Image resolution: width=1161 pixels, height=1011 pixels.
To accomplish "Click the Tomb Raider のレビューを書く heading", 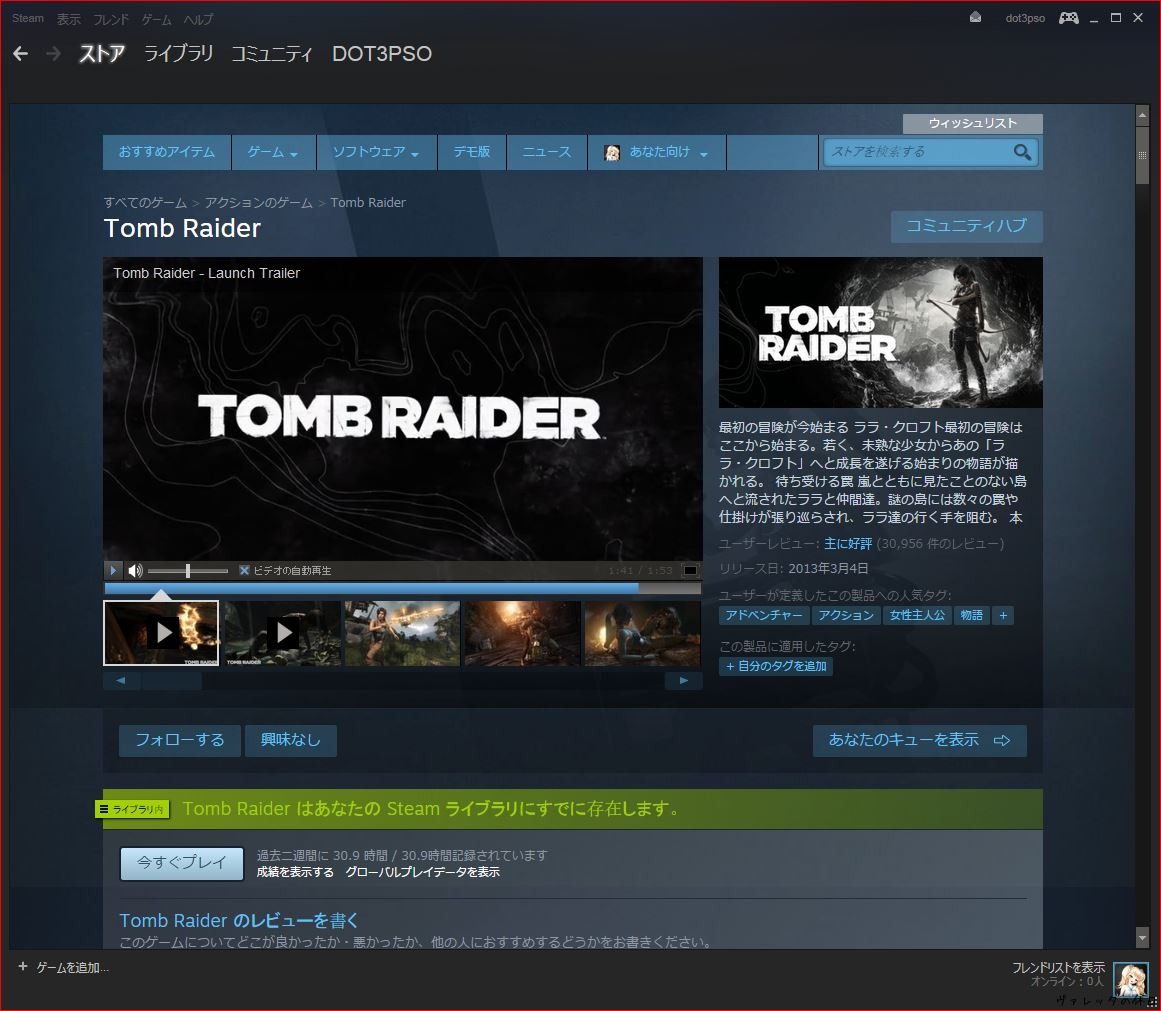I will point(239,921).
